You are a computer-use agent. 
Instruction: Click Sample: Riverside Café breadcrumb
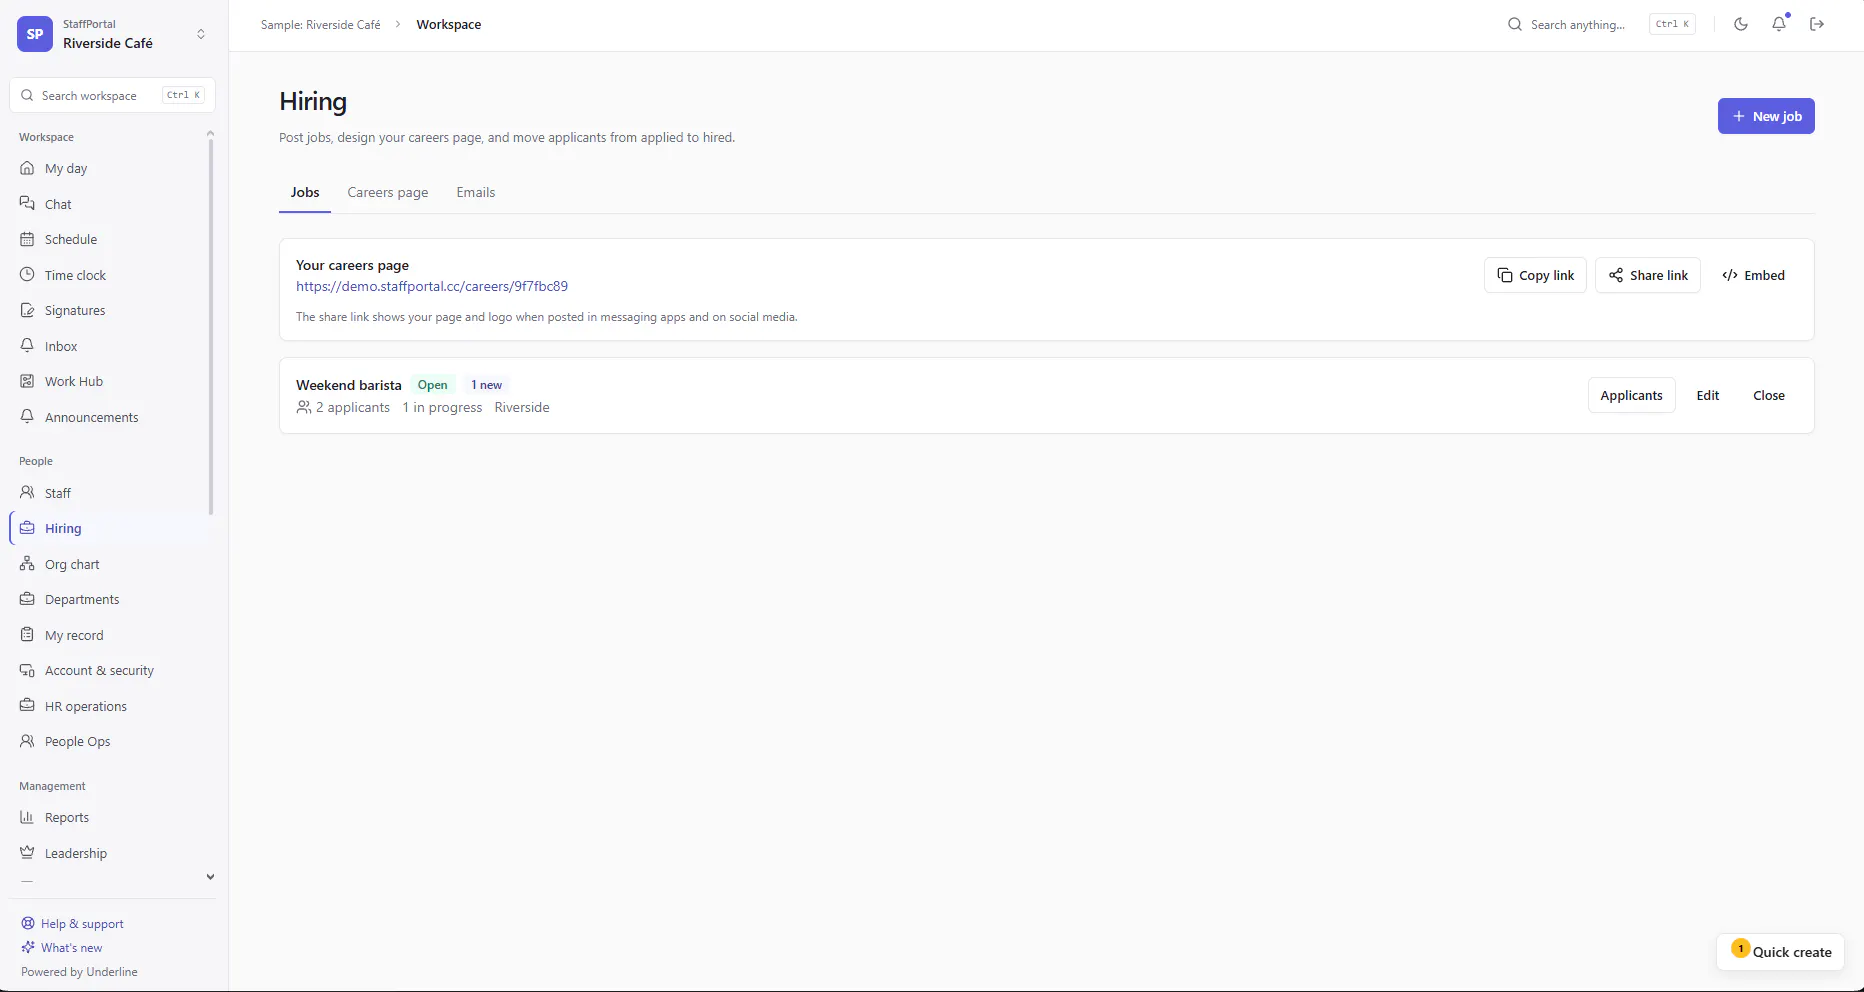[x=321, y=24]
